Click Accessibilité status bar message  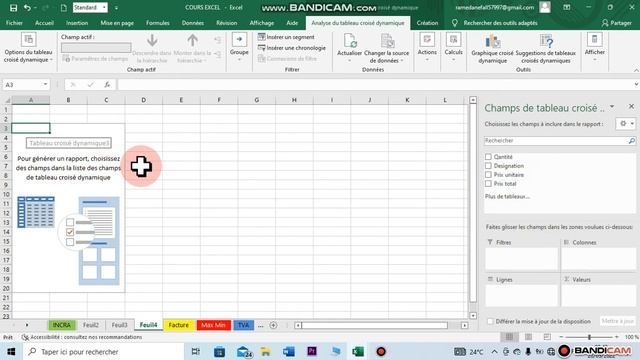(82, 337)
